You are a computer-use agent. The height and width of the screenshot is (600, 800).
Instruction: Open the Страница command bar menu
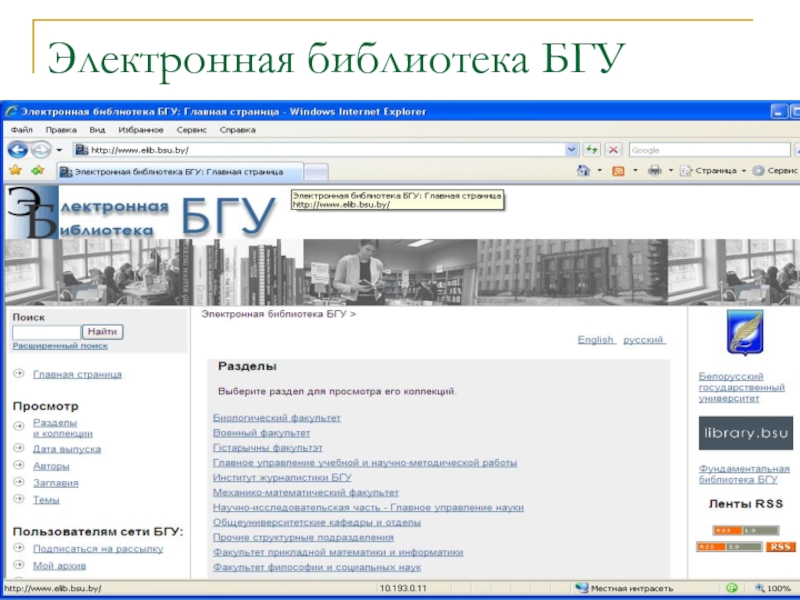tap(713, 170)
